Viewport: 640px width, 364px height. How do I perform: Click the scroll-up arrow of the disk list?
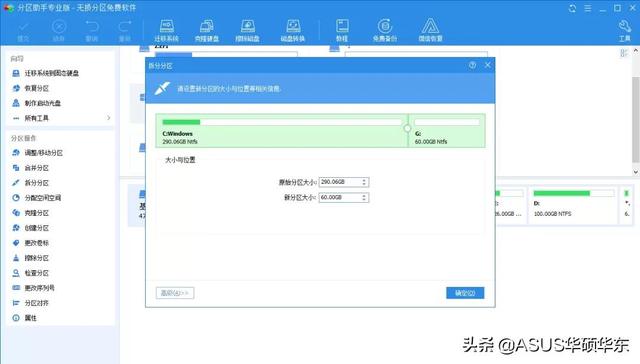636,51
